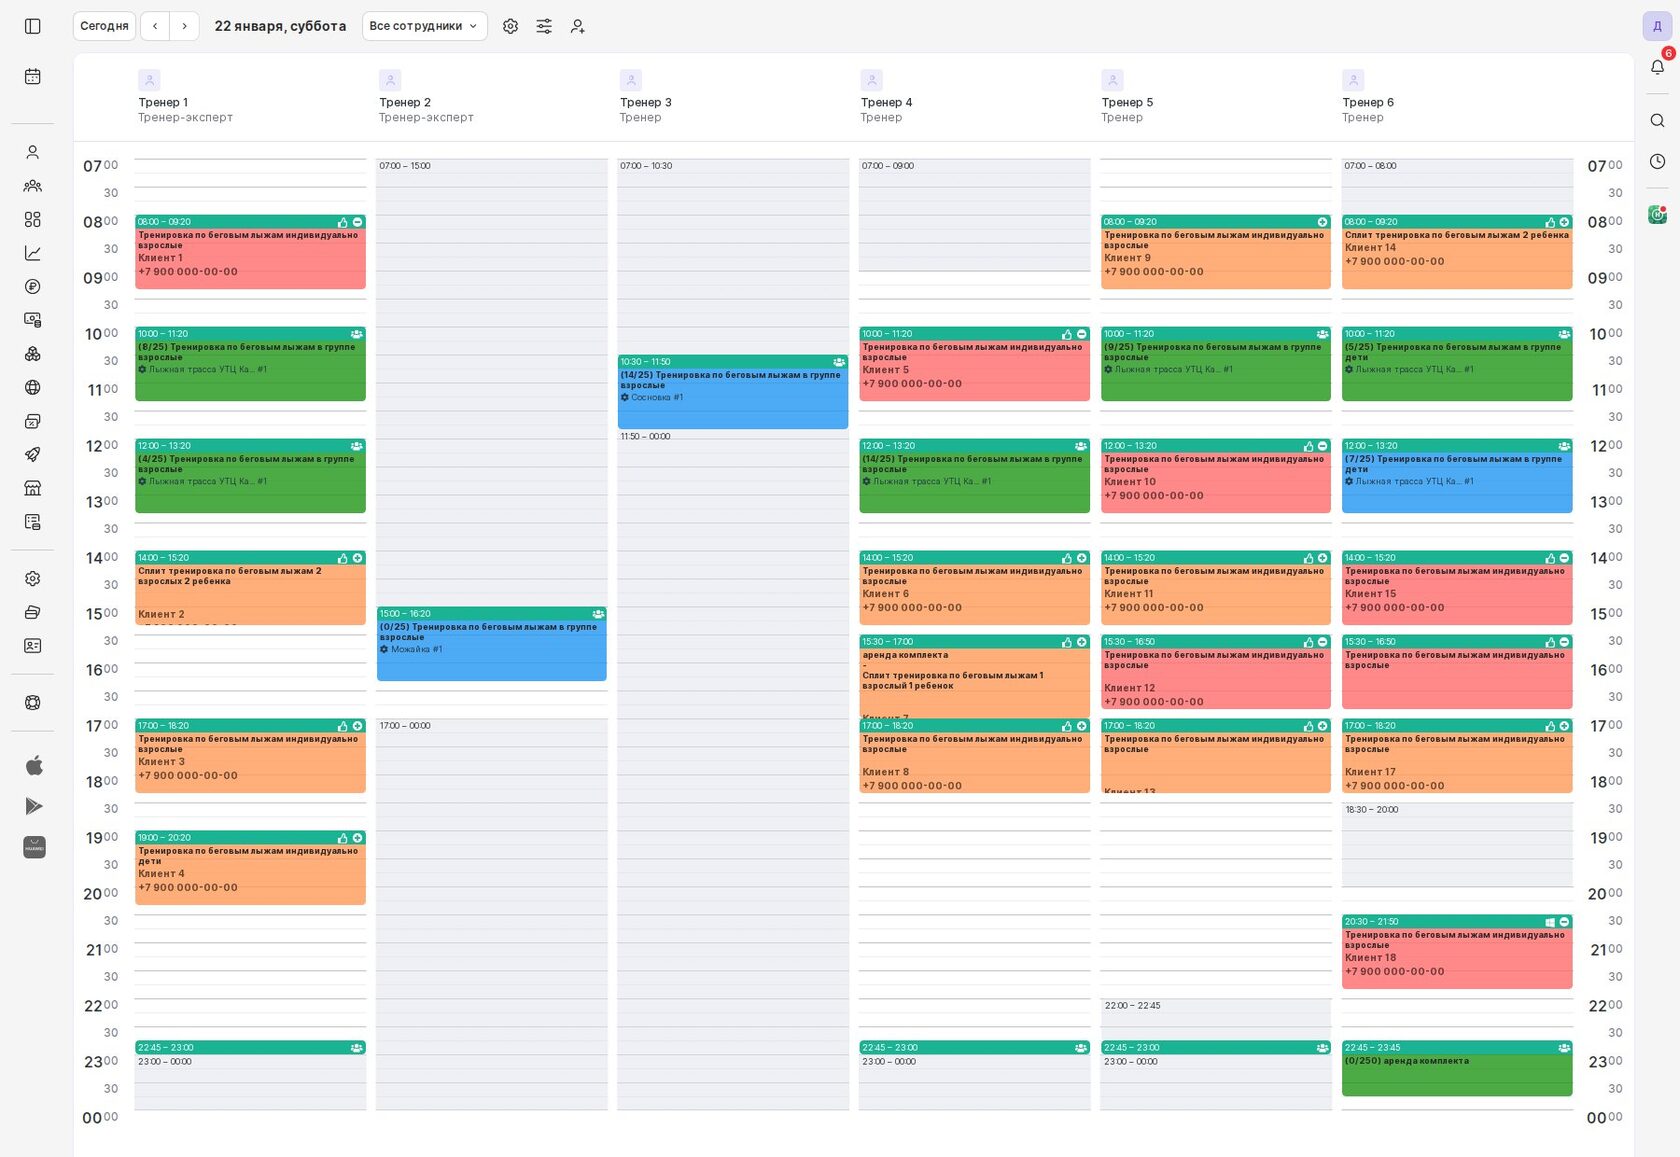Click Тренер 6 avatar thumbnail

tap(1353, 80)
